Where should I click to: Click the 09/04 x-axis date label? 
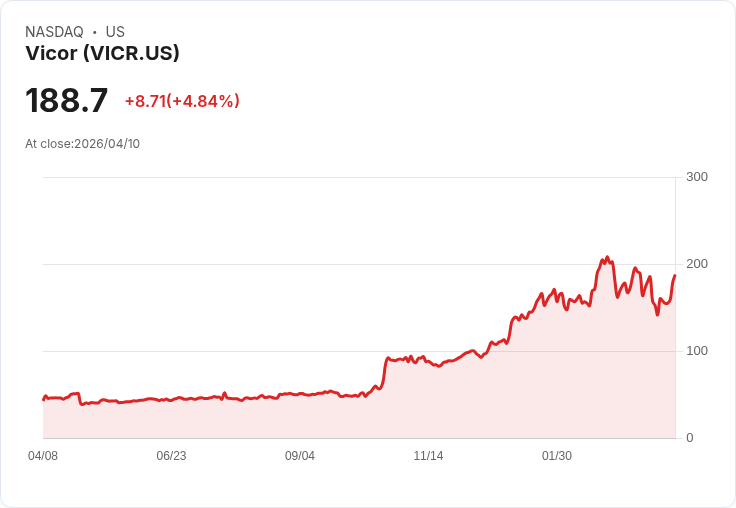coord(299,456)
